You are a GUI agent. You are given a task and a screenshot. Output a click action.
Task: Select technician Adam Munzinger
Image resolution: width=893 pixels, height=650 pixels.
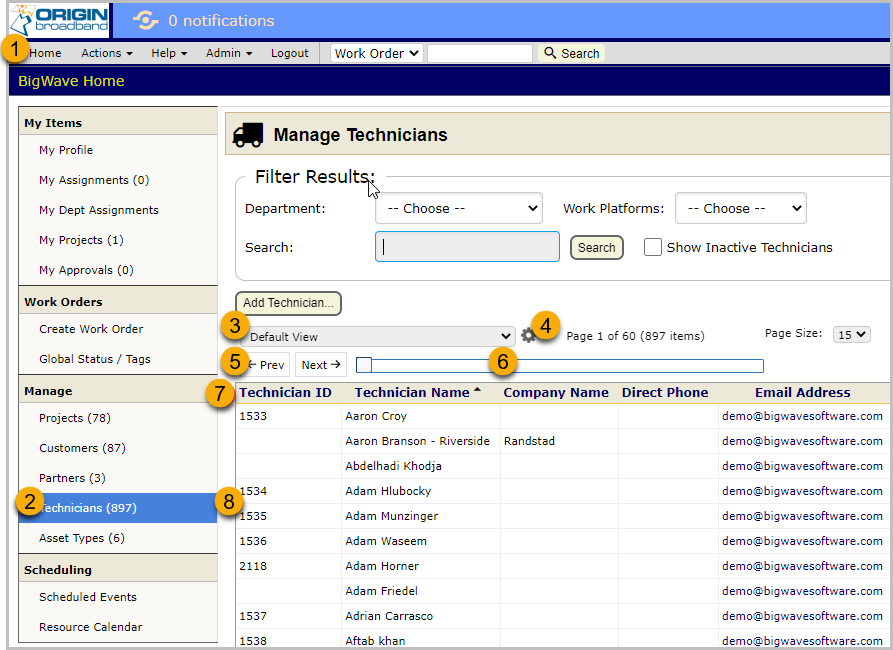click(x=391, y=516)
